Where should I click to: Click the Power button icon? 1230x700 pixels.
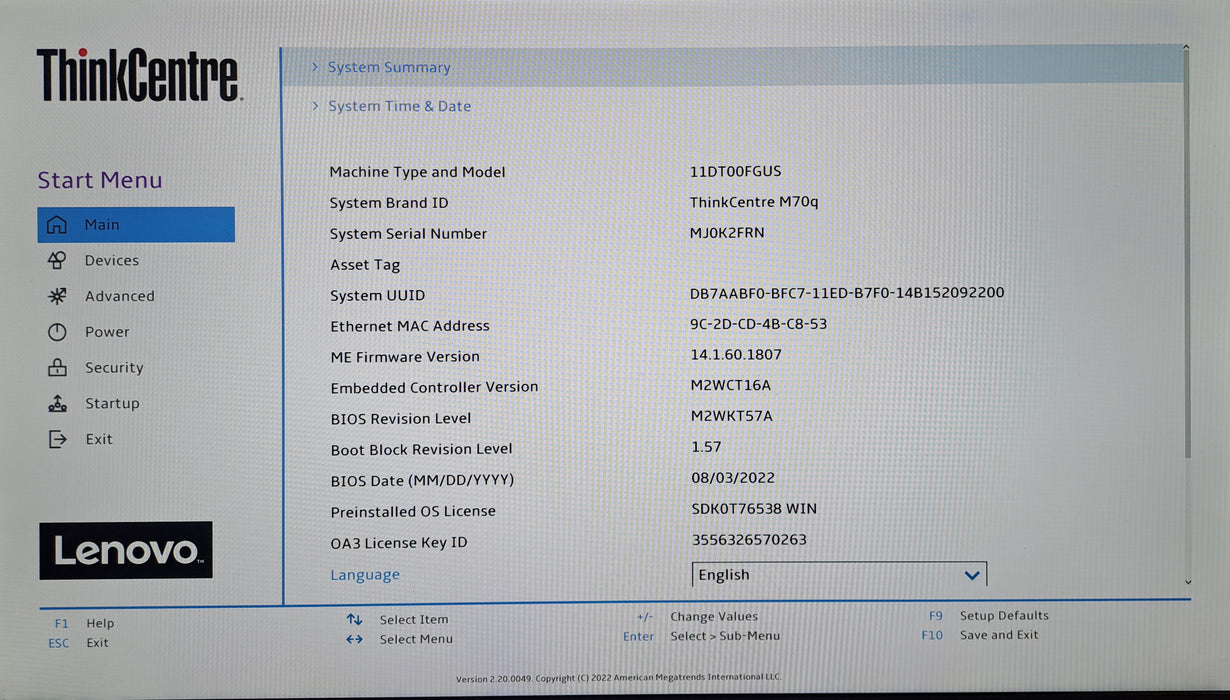(x=57, y=332)
